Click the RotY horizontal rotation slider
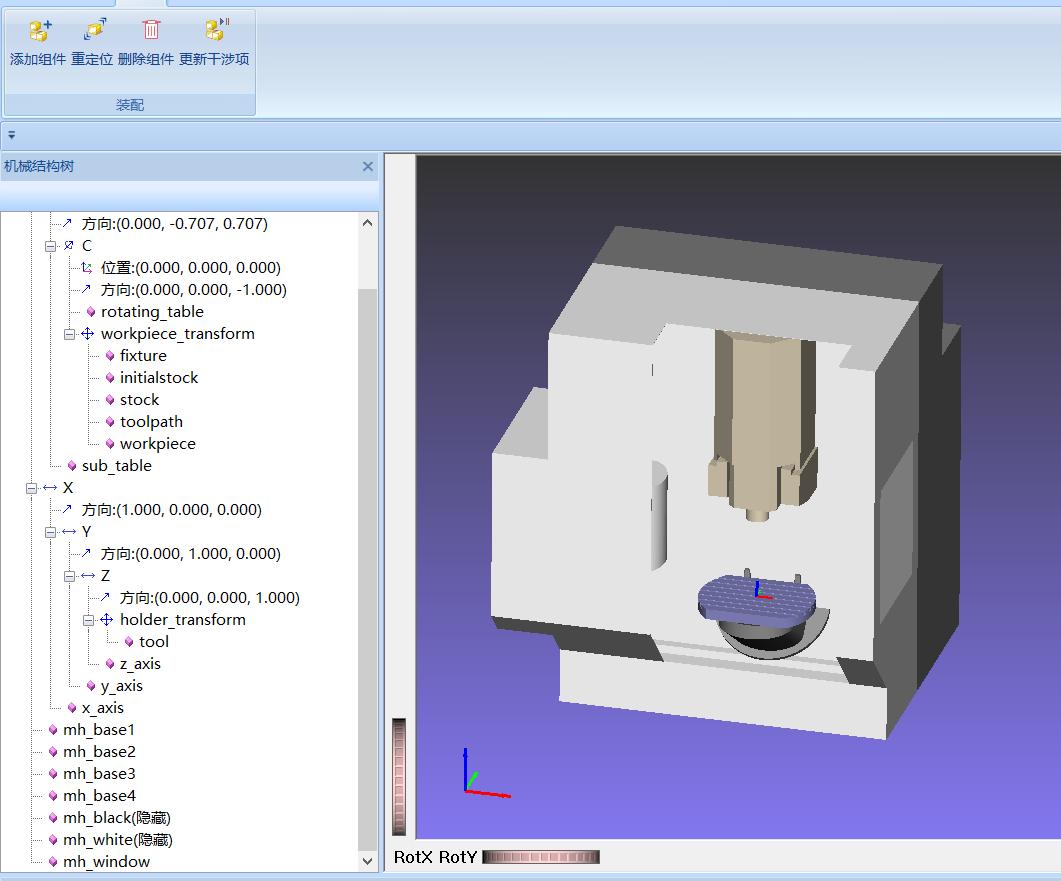Screen dimensions: 1061x881 coord(541,857)
